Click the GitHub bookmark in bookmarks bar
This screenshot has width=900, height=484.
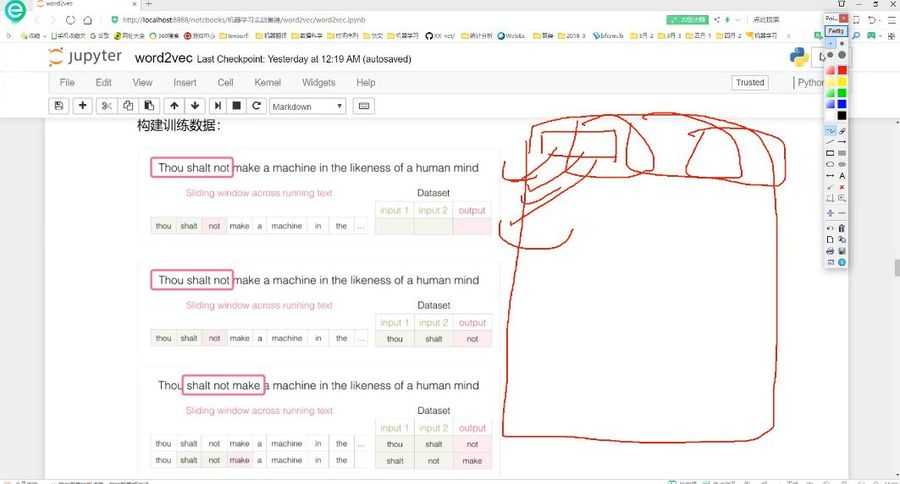pyautogui.click(x=440, y=36)
